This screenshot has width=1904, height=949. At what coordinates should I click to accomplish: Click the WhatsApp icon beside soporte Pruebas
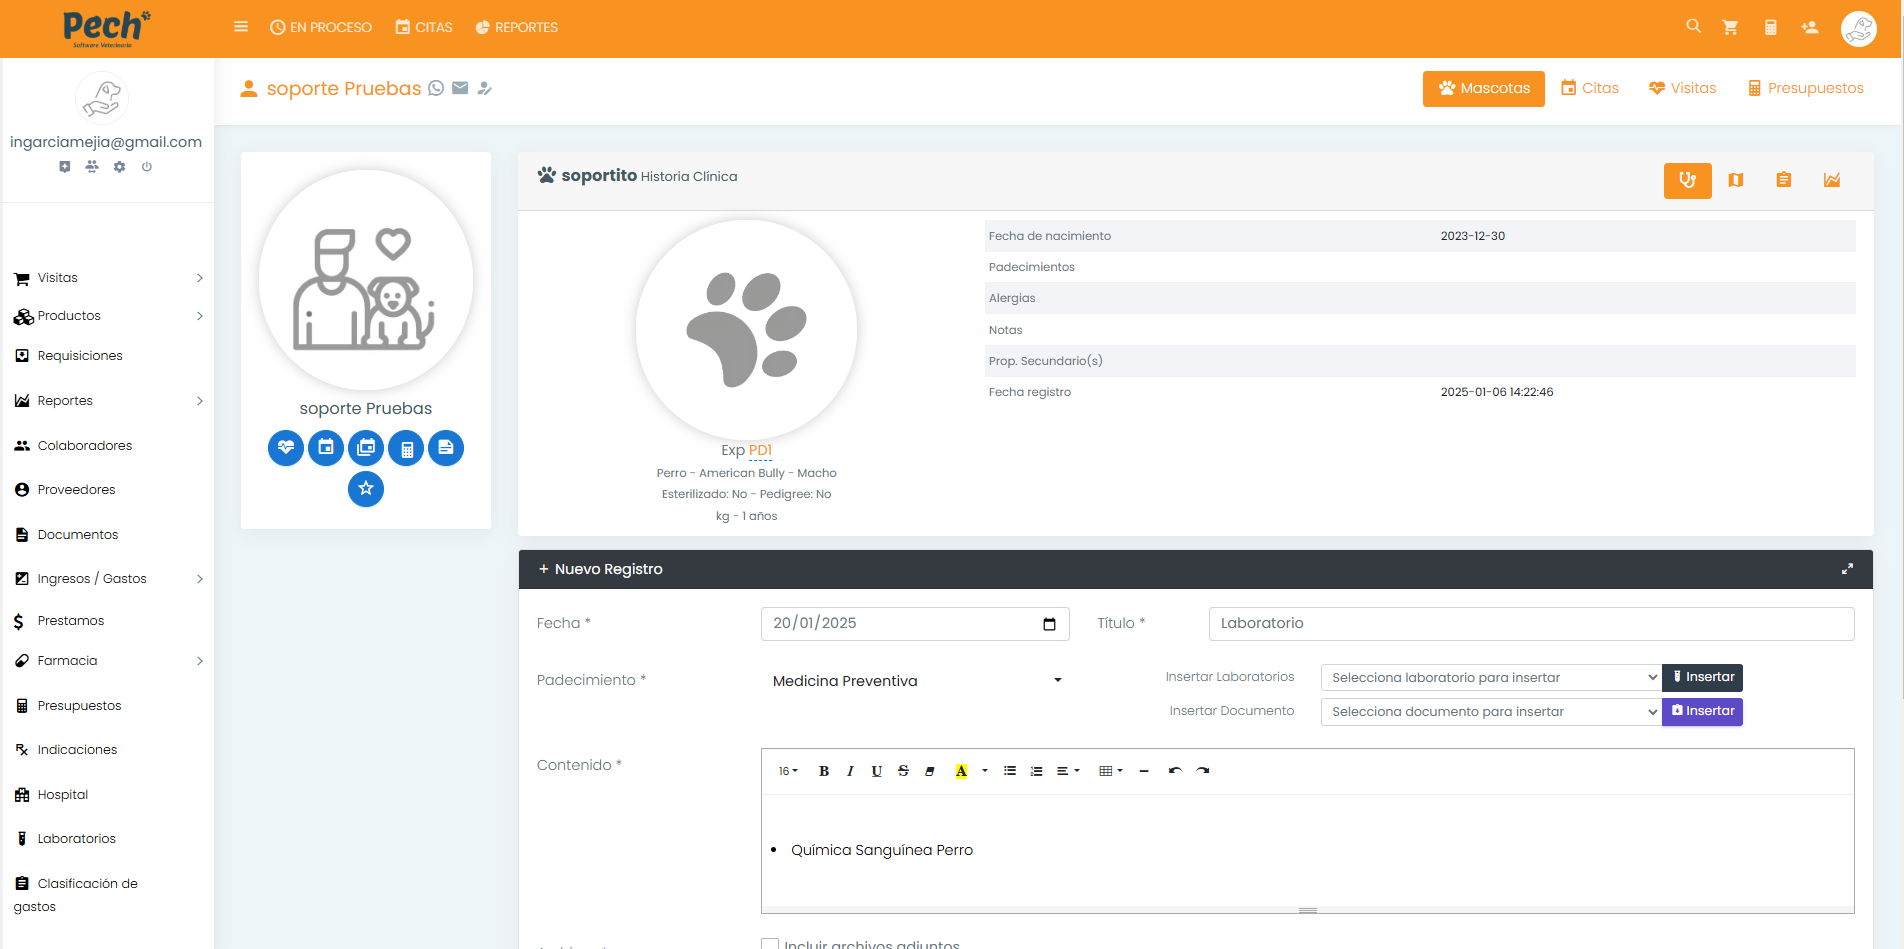click(436, 88)
